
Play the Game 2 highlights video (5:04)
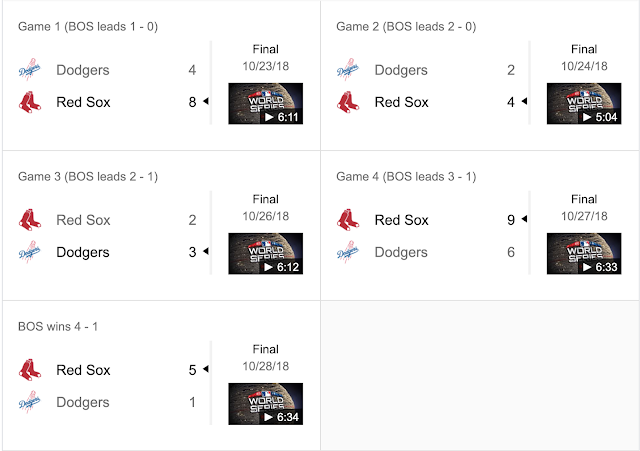tap(584, 104)
